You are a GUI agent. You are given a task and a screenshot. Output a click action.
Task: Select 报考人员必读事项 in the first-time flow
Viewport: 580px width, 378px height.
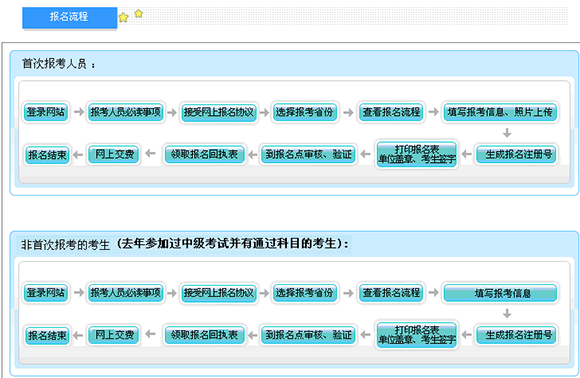point(125,112)
